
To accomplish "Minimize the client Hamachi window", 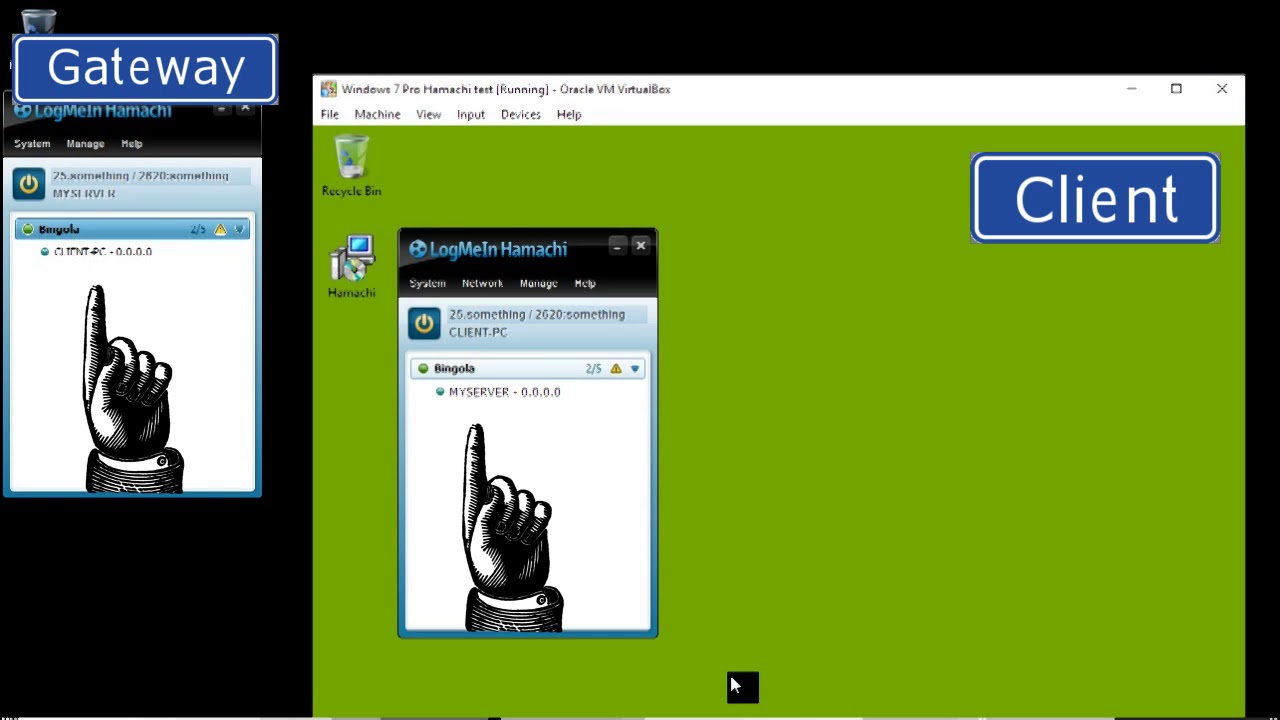I will (617, 246).
